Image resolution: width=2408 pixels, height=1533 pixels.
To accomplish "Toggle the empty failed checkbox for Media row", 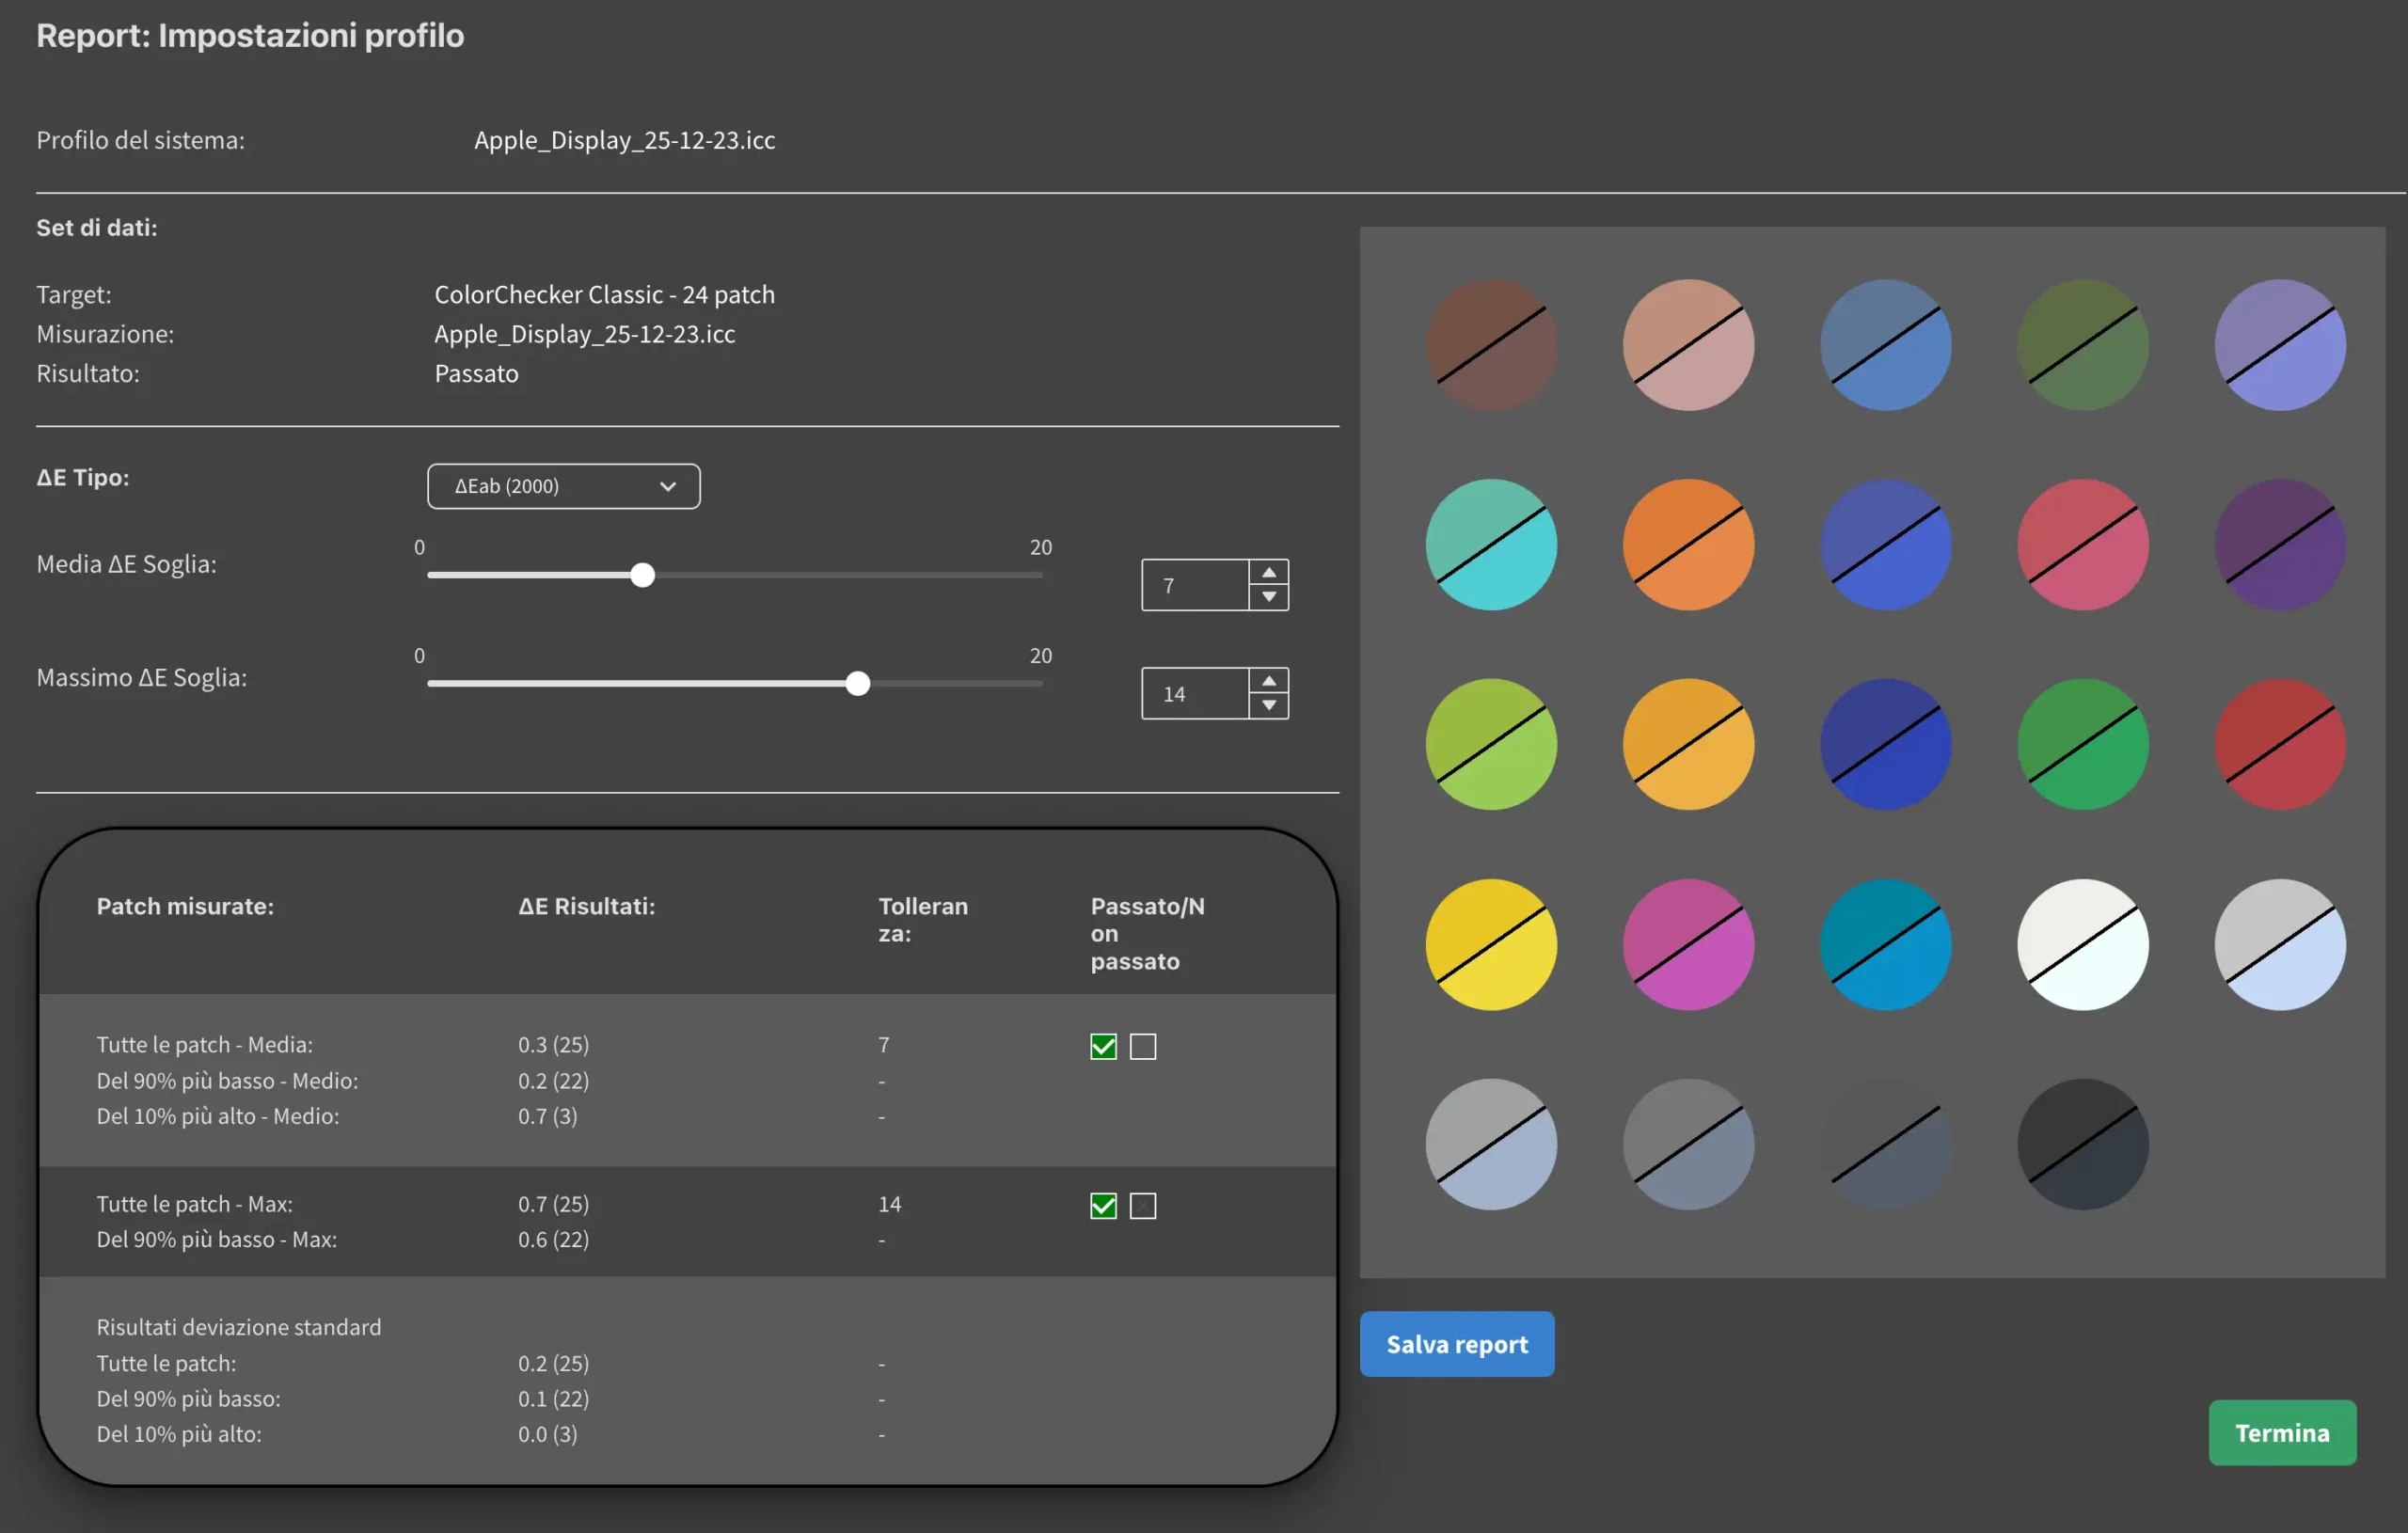I will tap(1142, 1047).
